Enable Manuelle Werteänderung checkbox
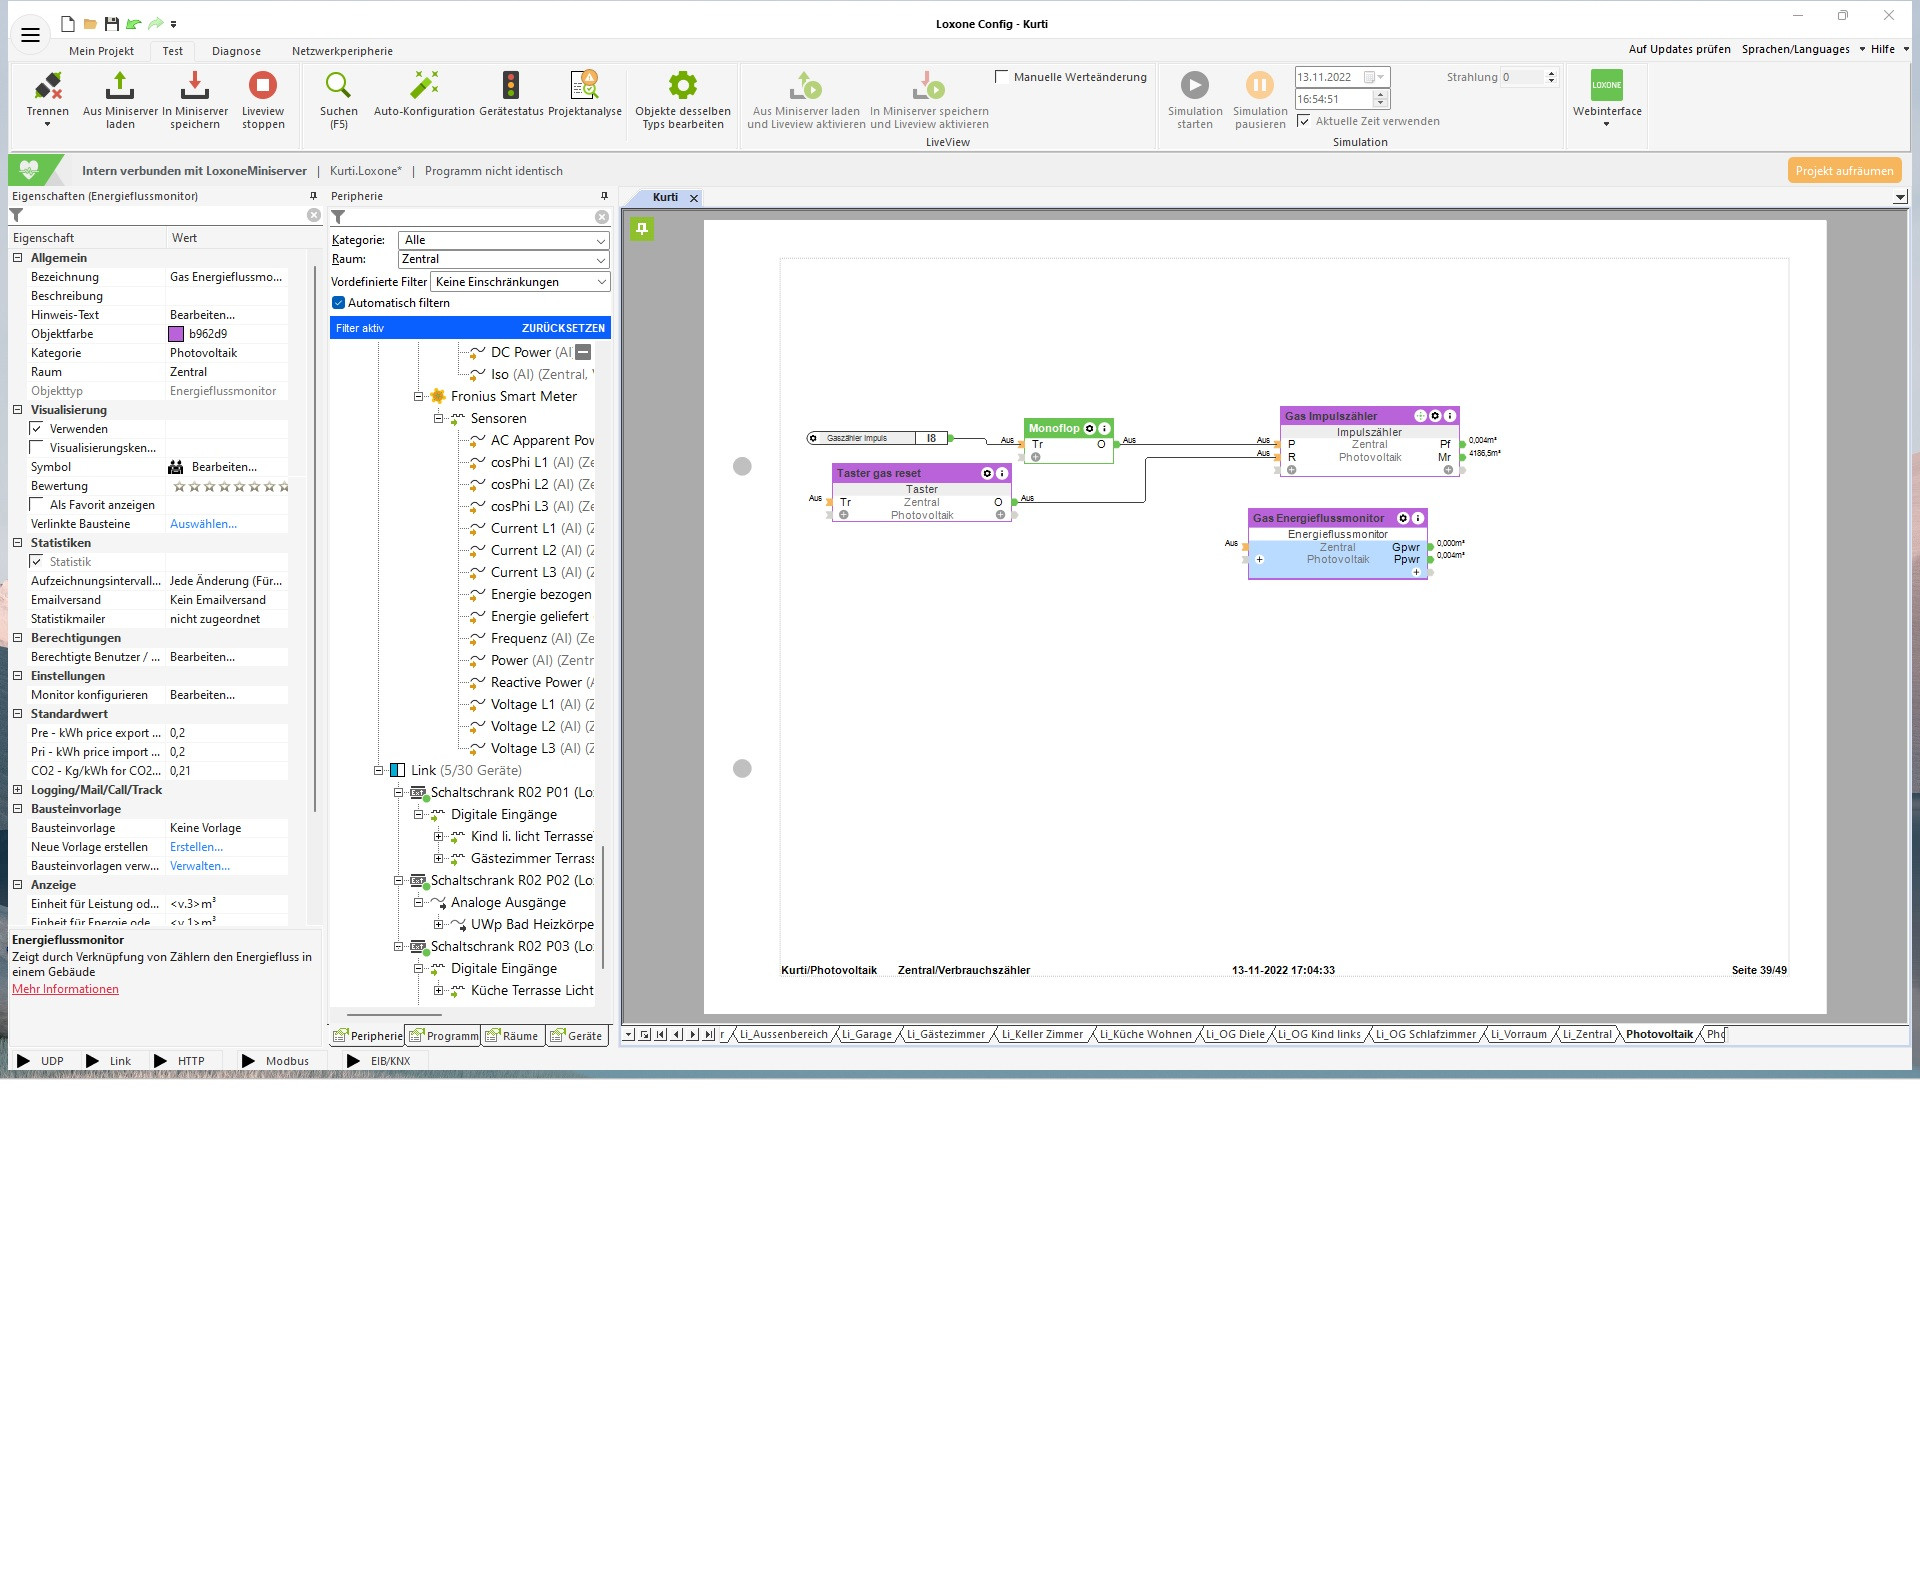Viewport: 1920px width, 1582px height. 1002,77
